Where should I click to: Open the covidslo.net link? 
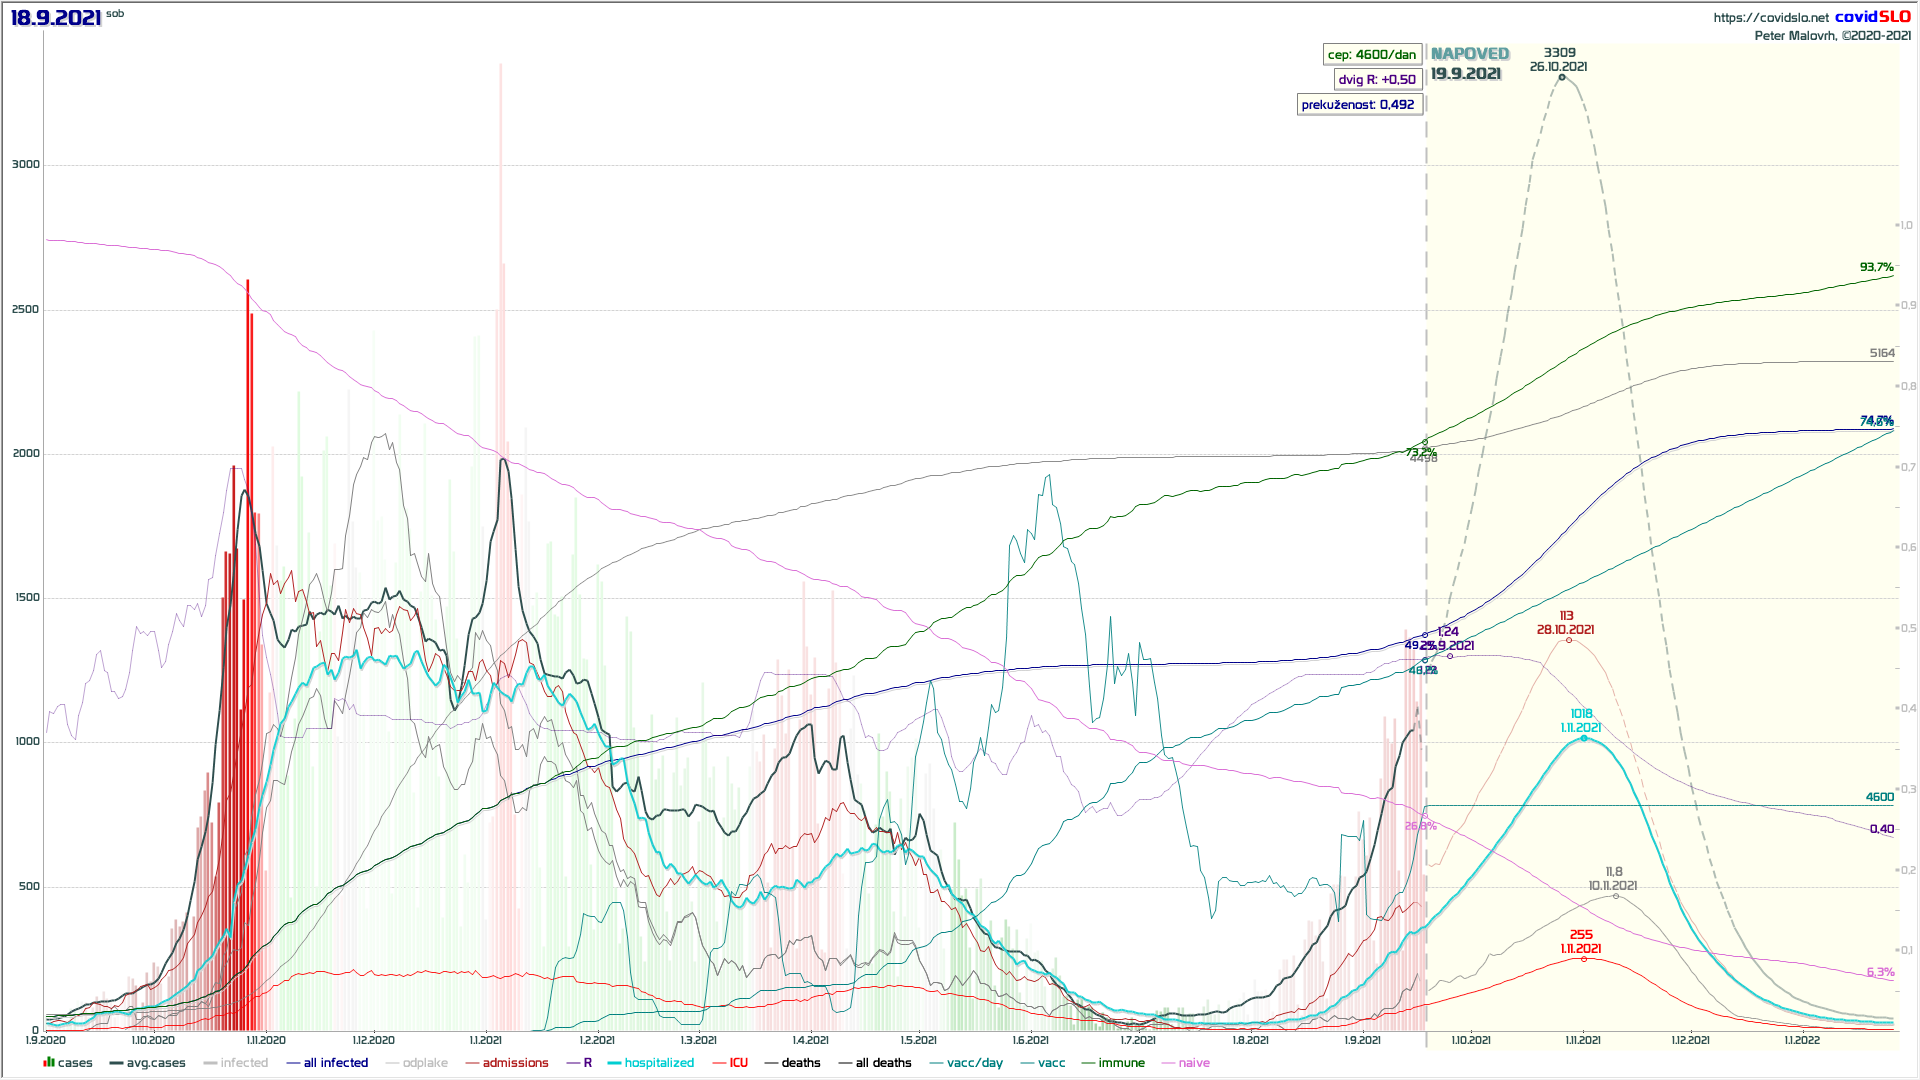[x=1770, y=17]
